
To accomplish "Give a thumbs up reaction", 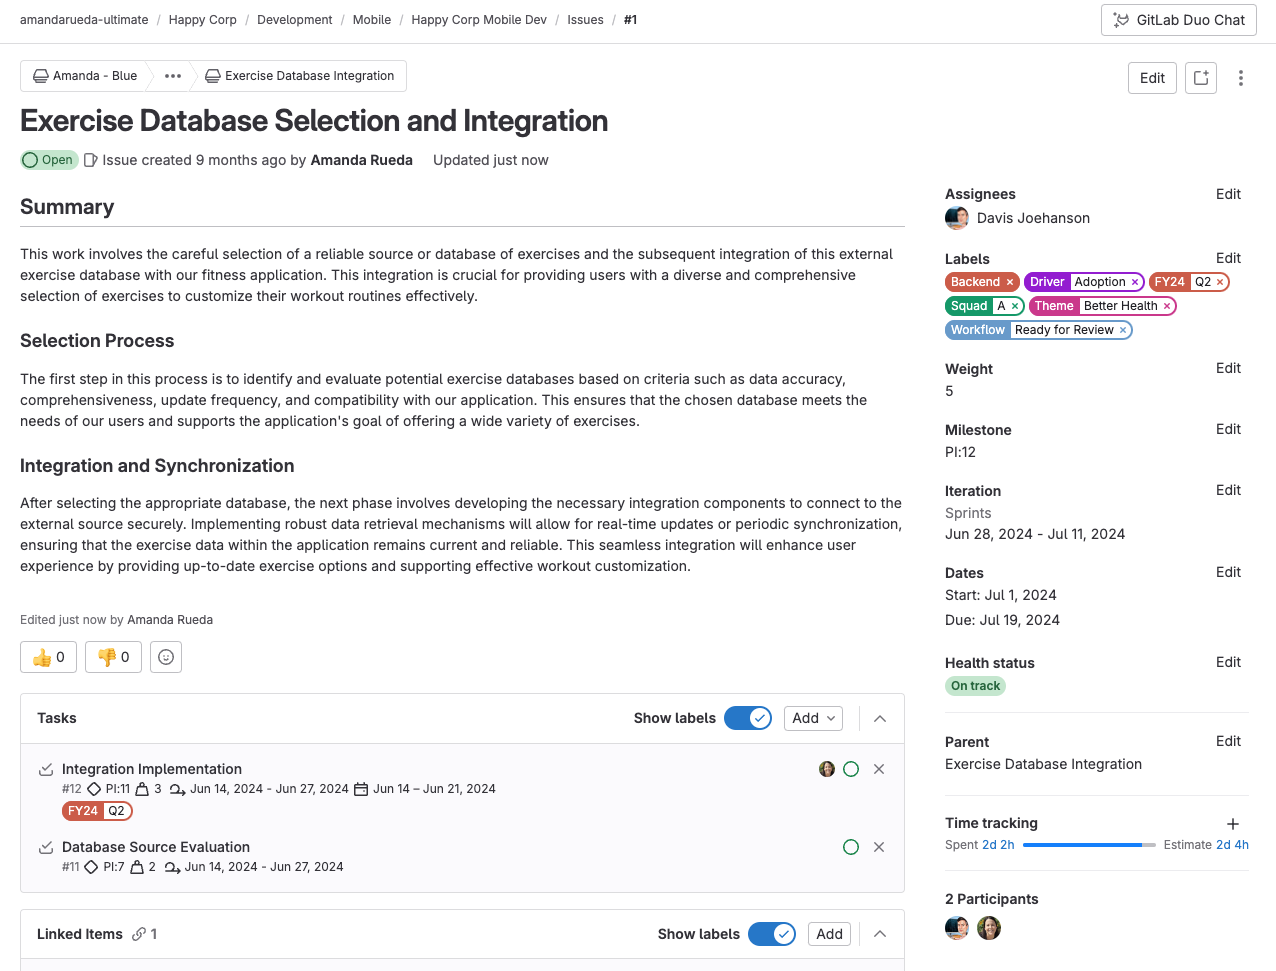I will (x=49, y=657).
